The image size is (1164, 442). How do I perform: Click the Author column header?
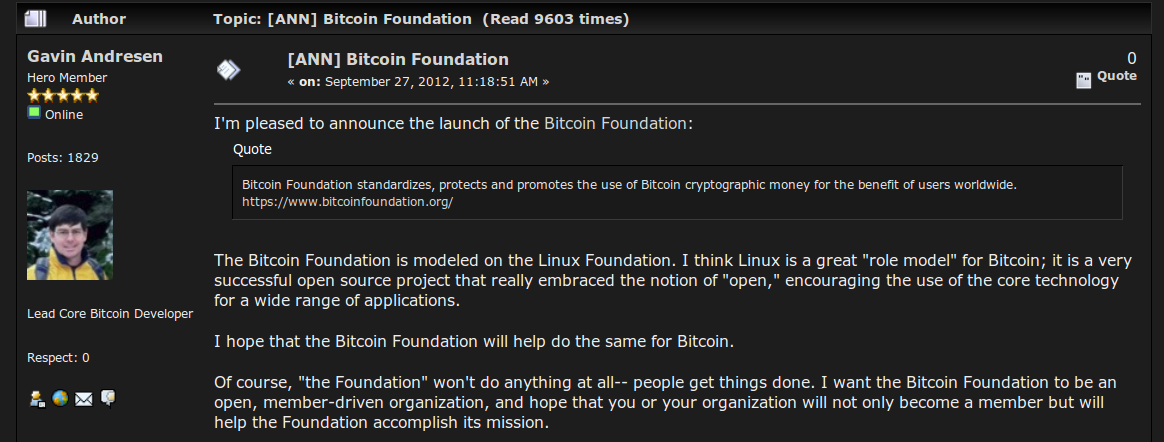(x=99, y=19)
